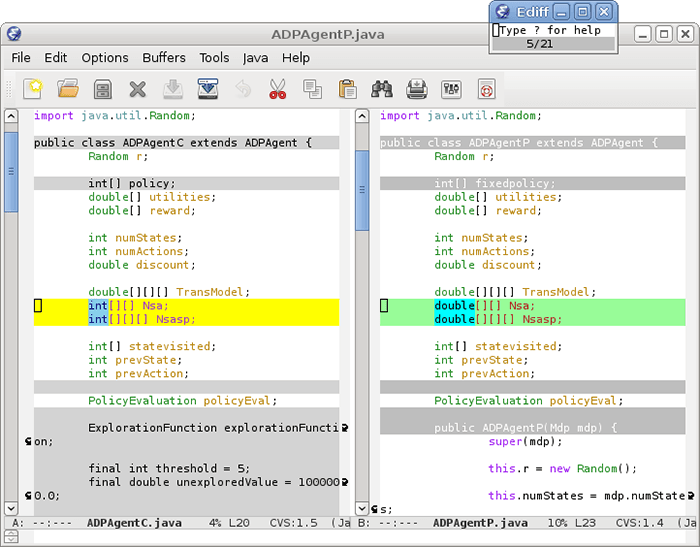Click the Save As disk icon
The height and width of the screenshot is (547, 700).
[x=208, y=89]
